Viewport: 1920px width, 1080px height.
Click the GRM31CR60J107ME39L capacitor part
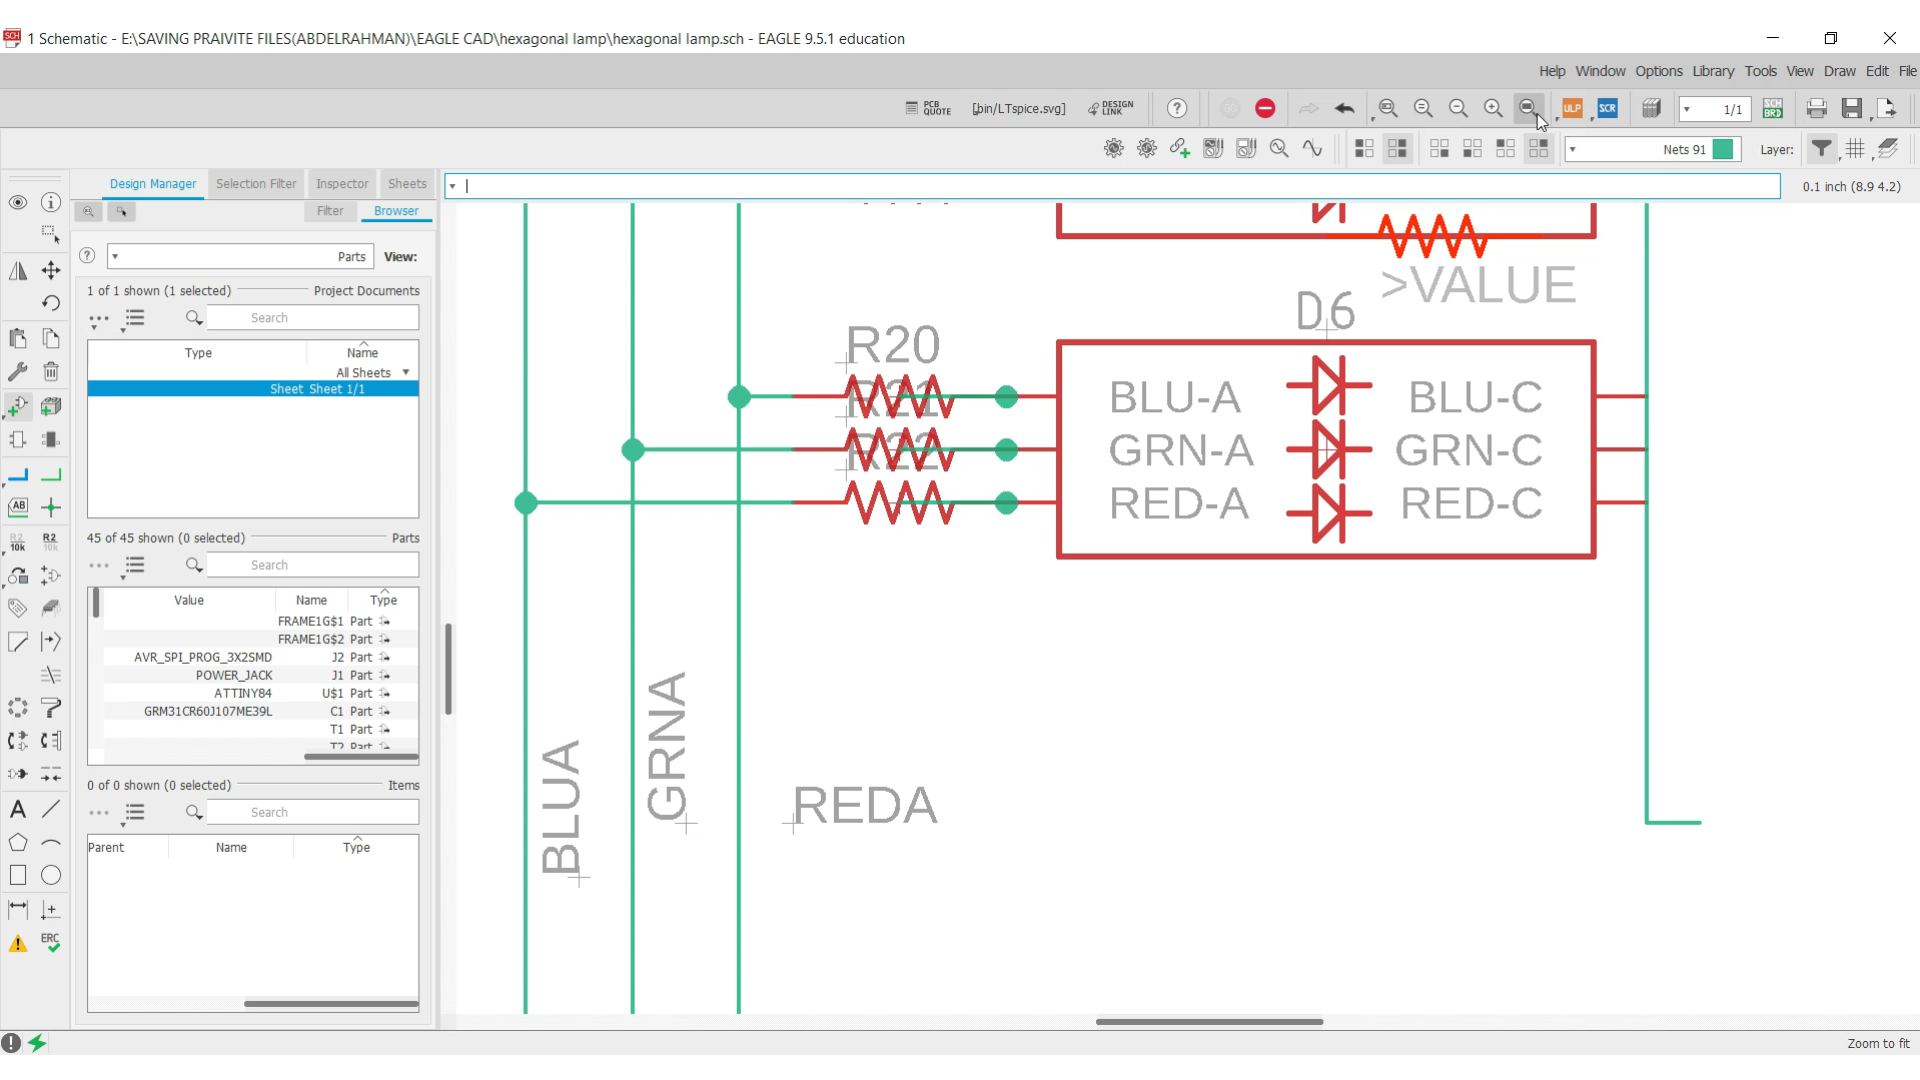point(207,712)
